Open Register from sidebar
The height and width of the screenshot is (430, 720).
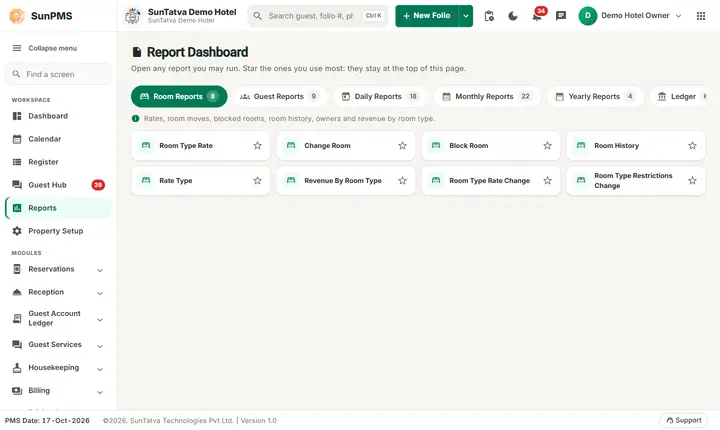pos(58,162)
